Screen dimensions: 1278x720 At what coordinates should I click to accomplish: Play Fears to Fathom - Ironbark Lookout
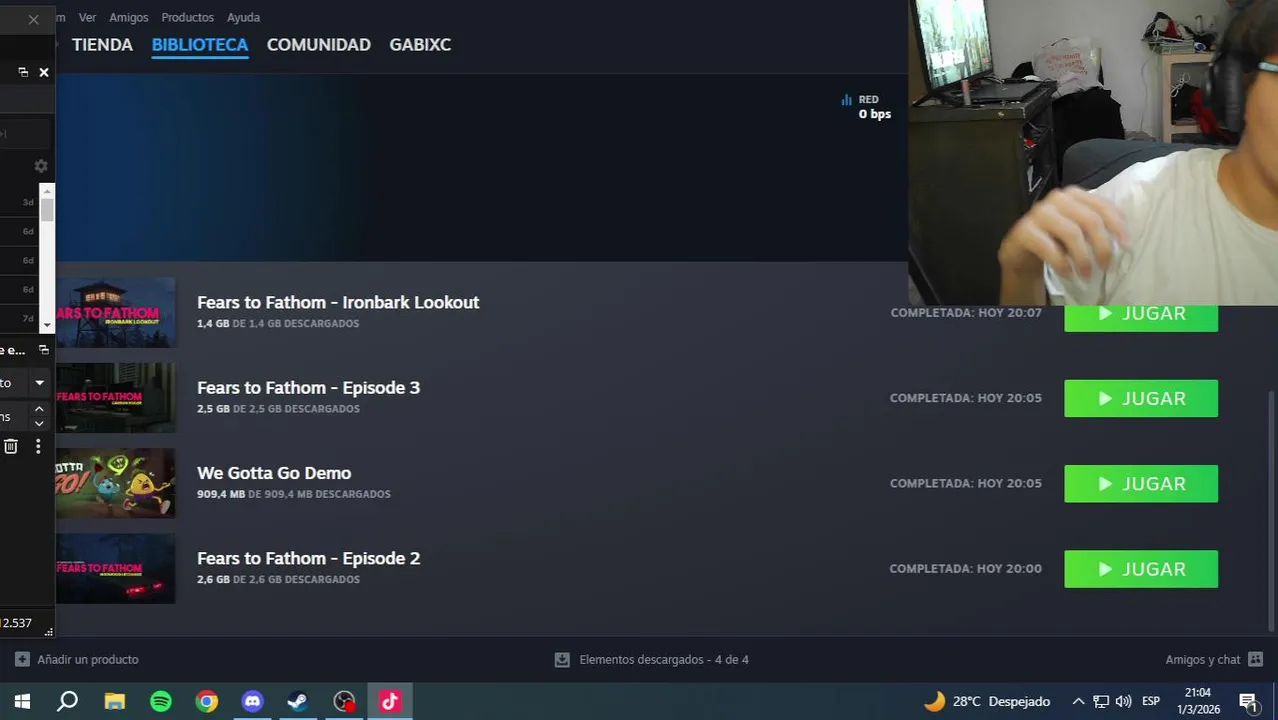click(x=1141, y=317)
